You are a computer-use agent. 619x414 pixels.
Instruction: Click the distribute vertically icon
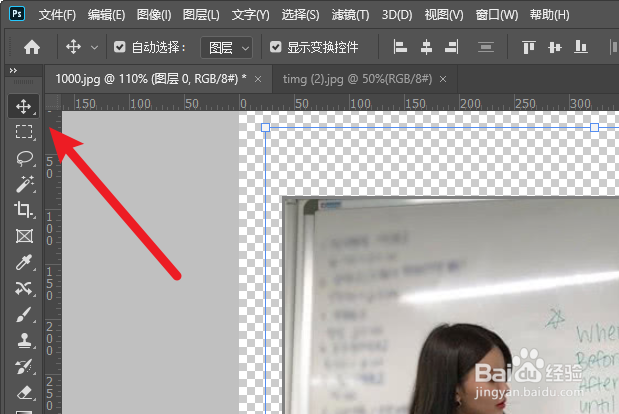click(486, 47)
